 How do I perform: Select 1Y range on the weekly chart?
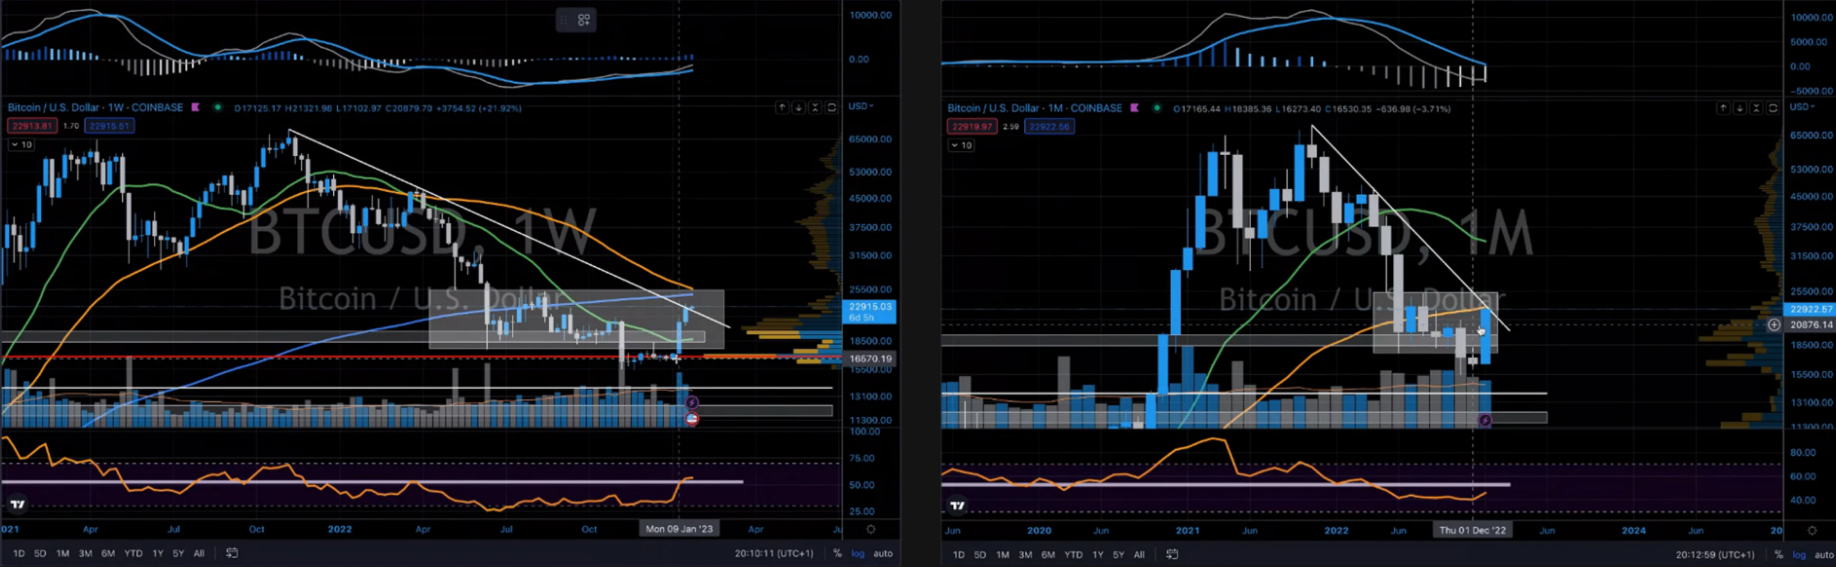point(157,553)
